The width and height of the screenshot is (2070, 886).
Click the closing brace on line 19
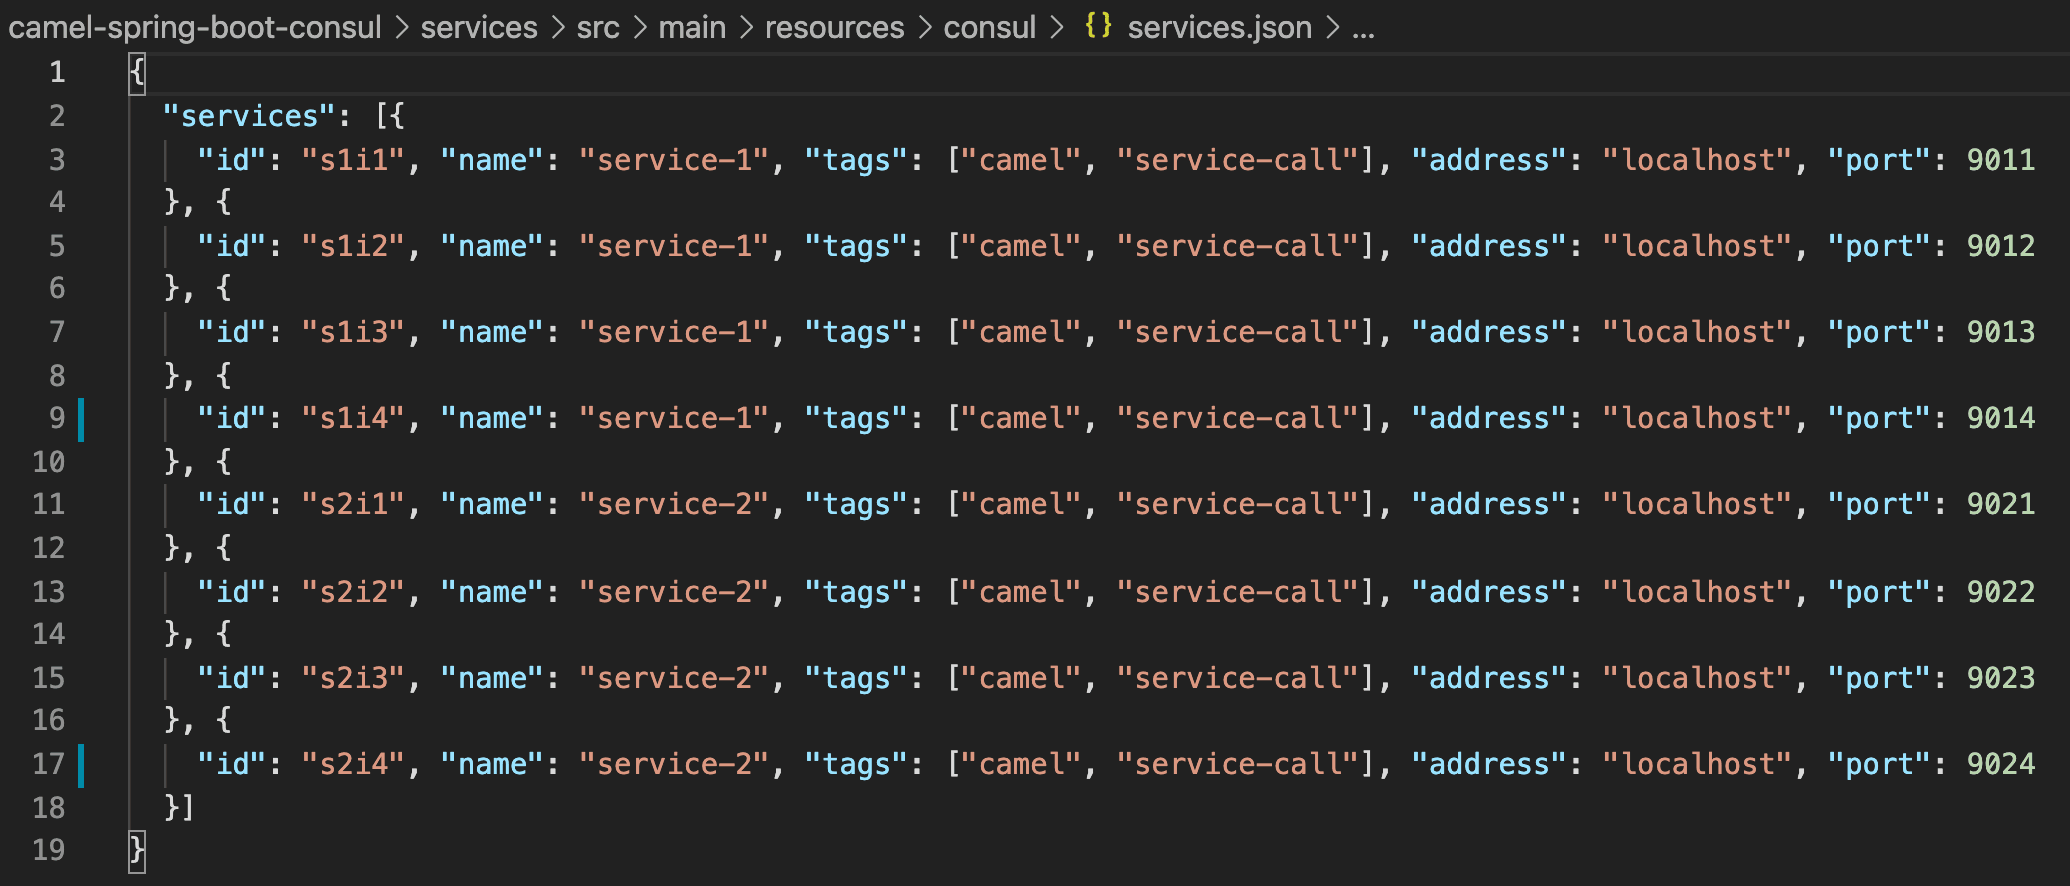pyautogui.click(x=137, y=851)
